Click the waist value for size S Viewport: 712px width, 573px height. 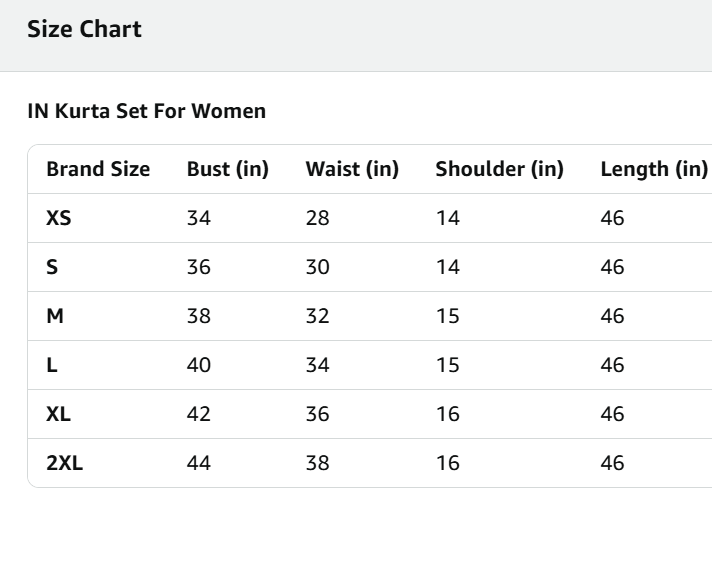(x=317, y=267)
